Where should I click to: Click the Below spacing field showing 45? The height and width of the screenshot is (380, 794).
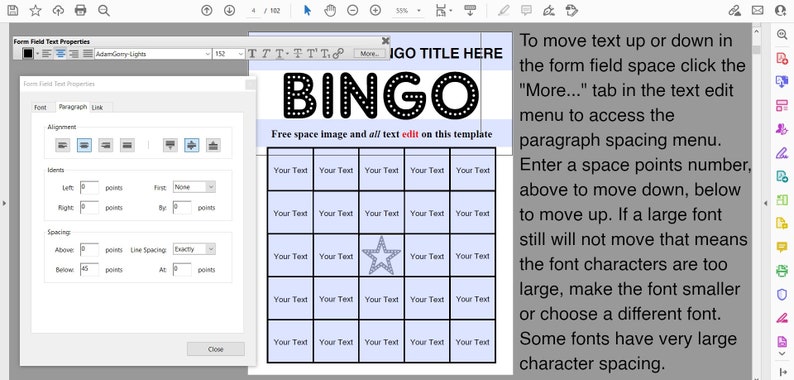(x=89, y=269)
